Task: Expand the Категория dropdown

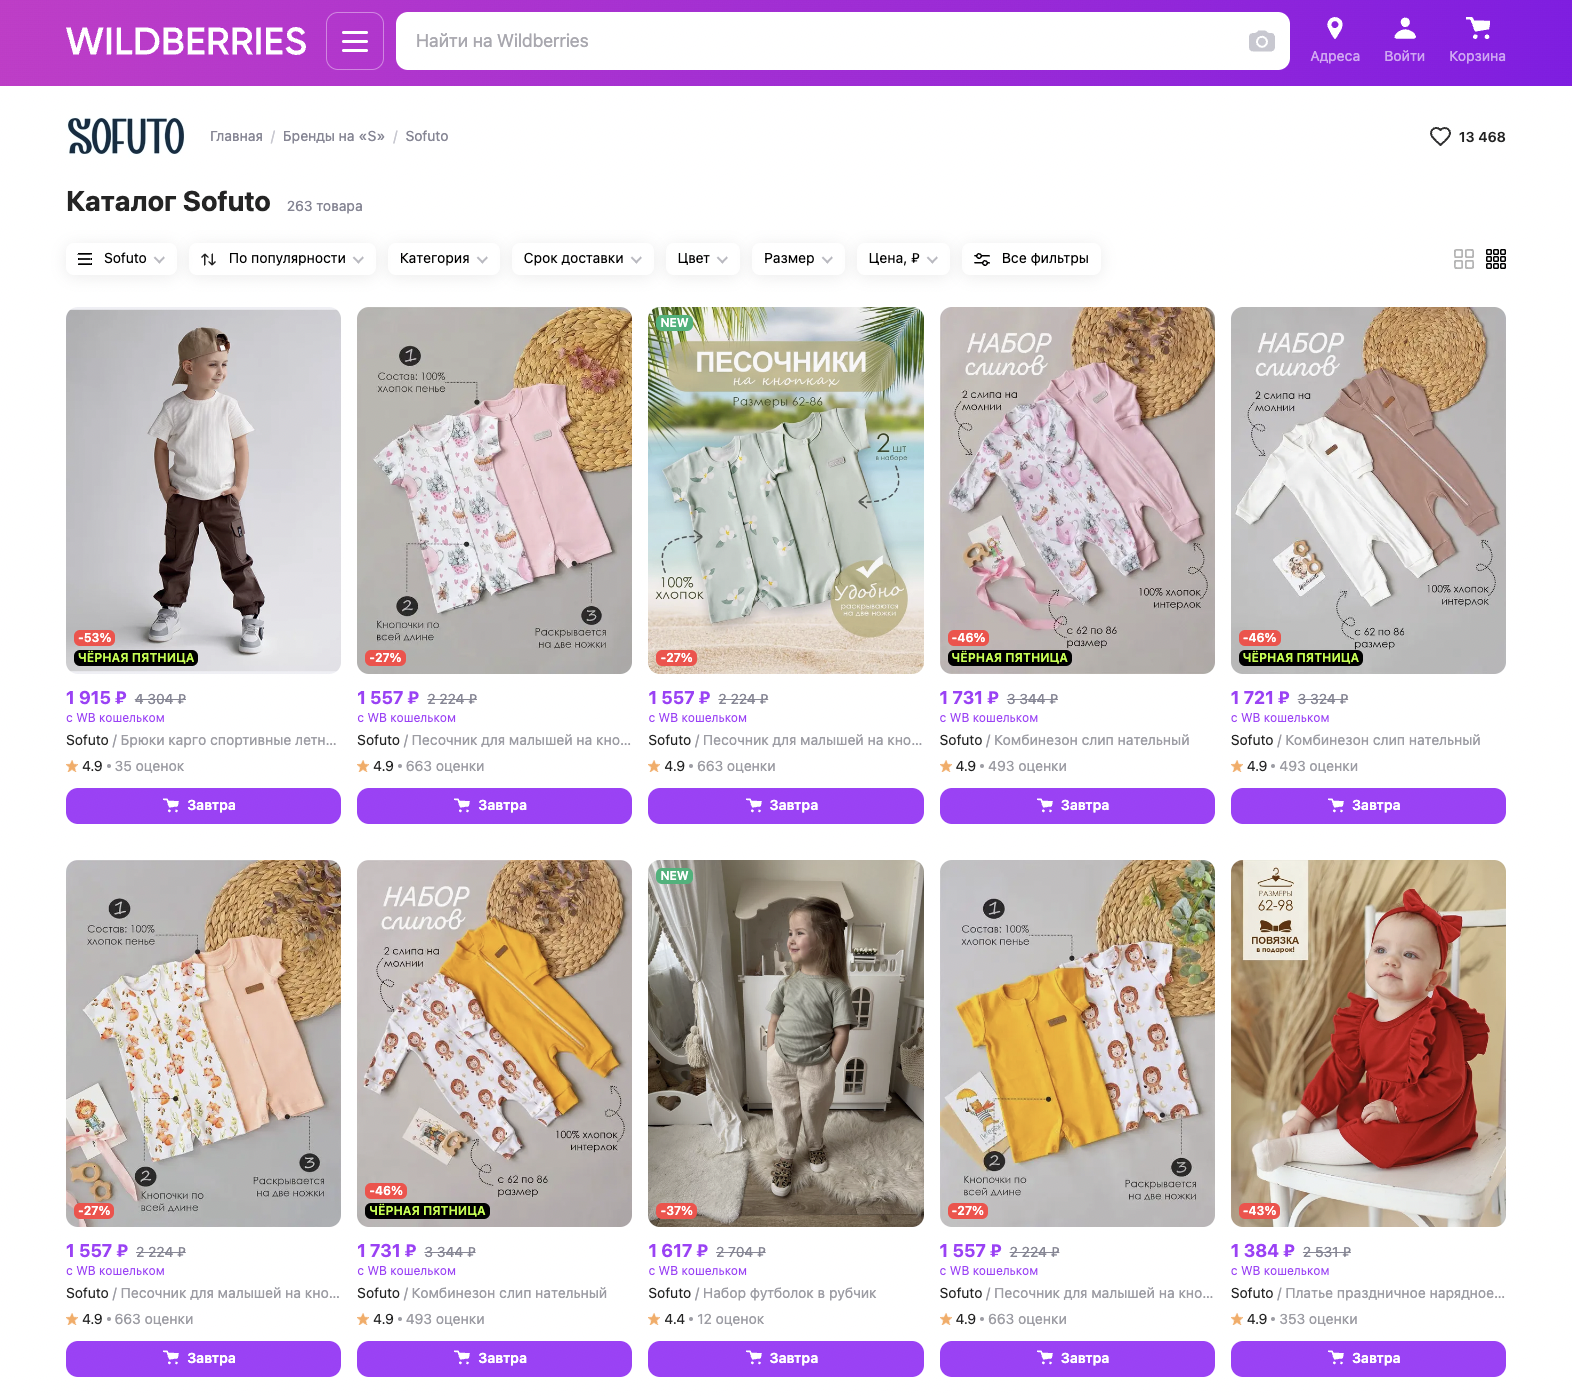Action: (x=444, y=259)
